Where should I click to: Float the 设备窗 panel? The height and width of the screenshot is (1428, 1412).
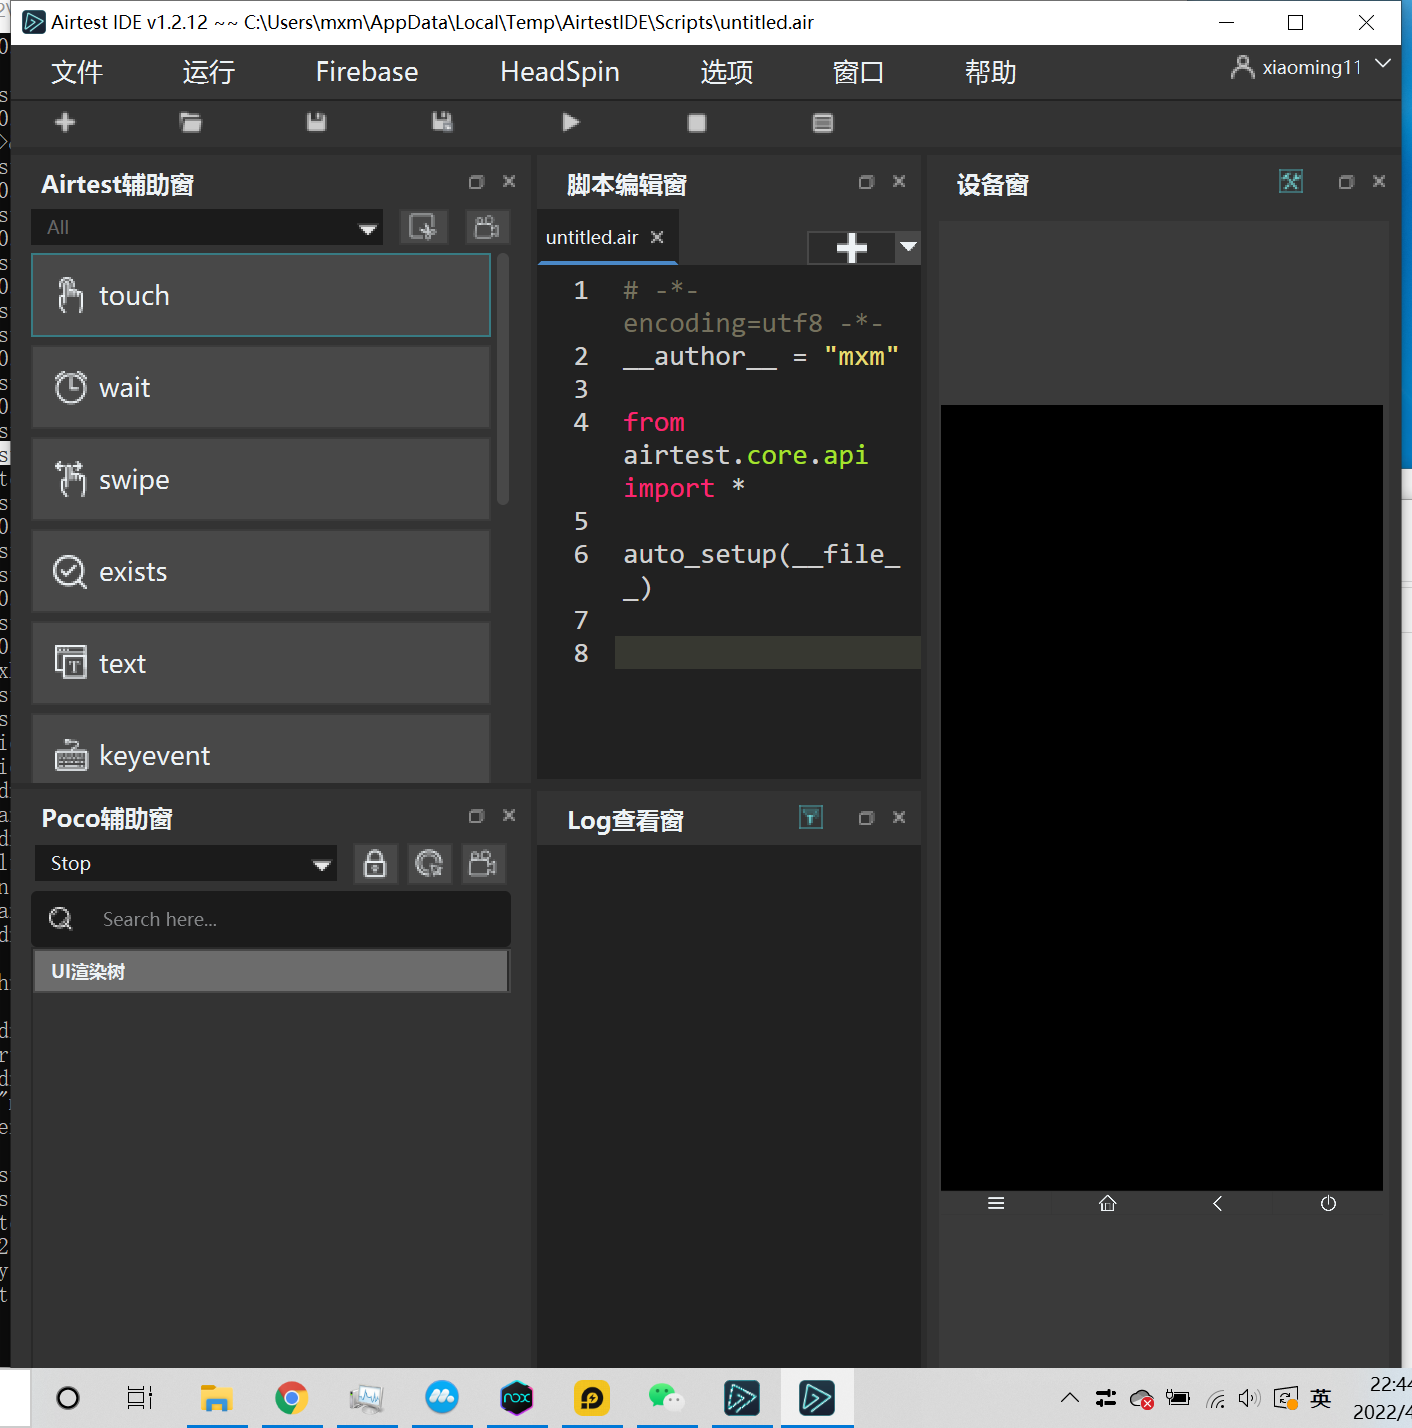coord(1346,182)
